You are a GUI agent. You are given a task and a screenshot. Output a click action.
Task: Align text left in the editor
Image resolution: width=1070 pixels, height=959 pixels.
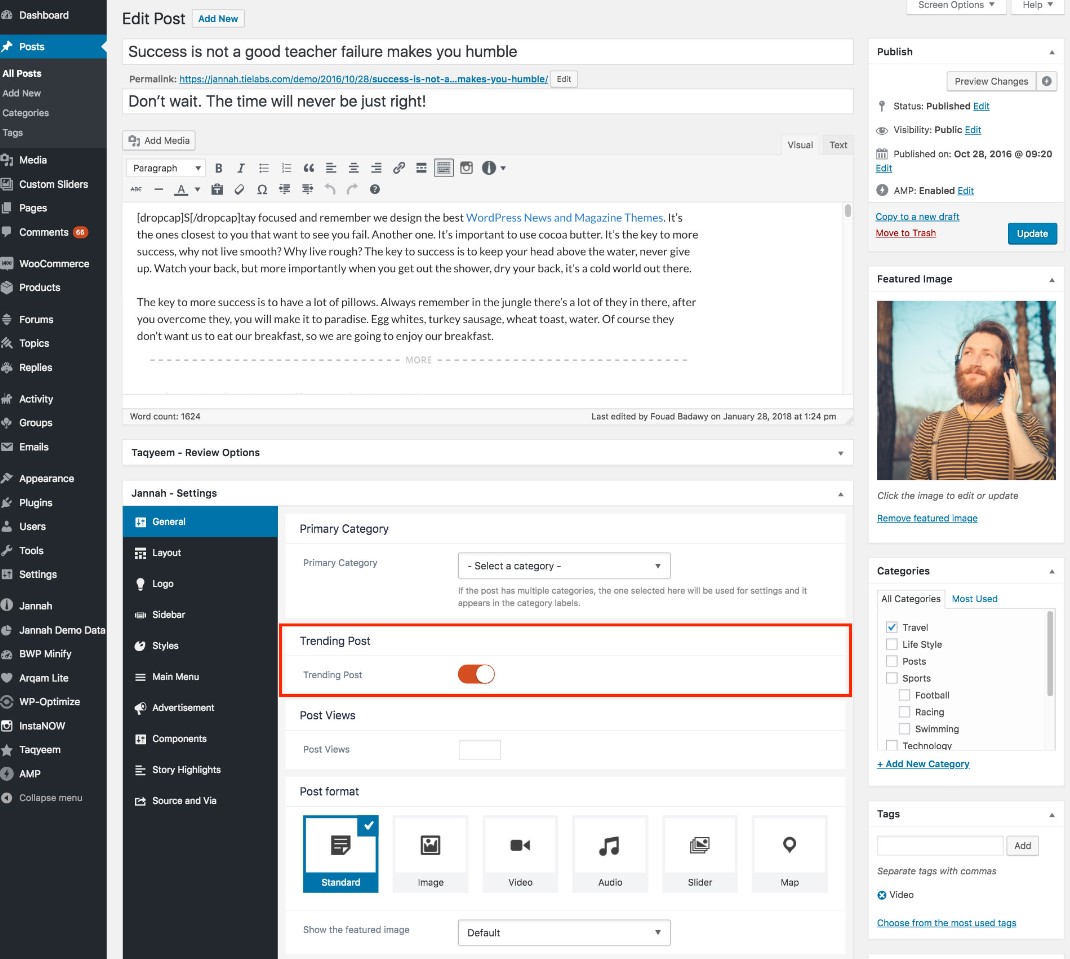coord(331,168)
